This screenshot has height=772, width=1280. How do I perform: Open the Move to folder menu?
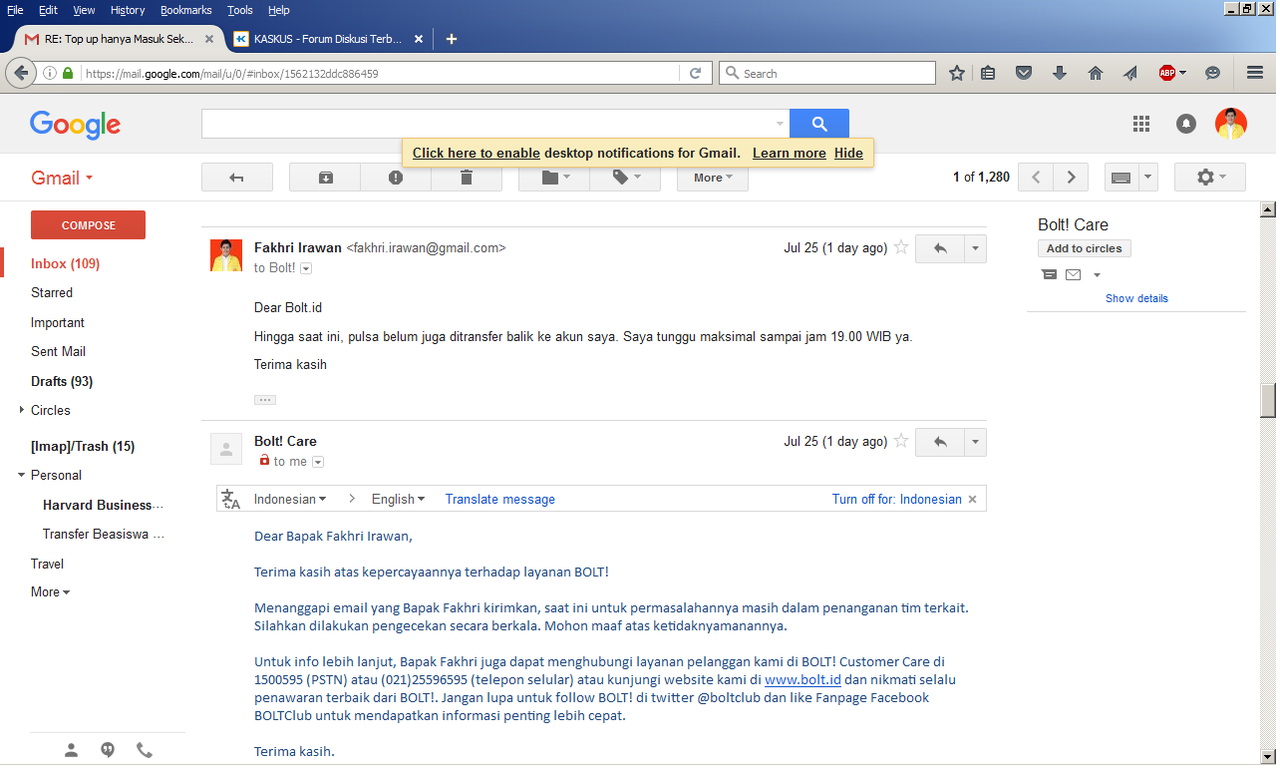tap(554, 177)
